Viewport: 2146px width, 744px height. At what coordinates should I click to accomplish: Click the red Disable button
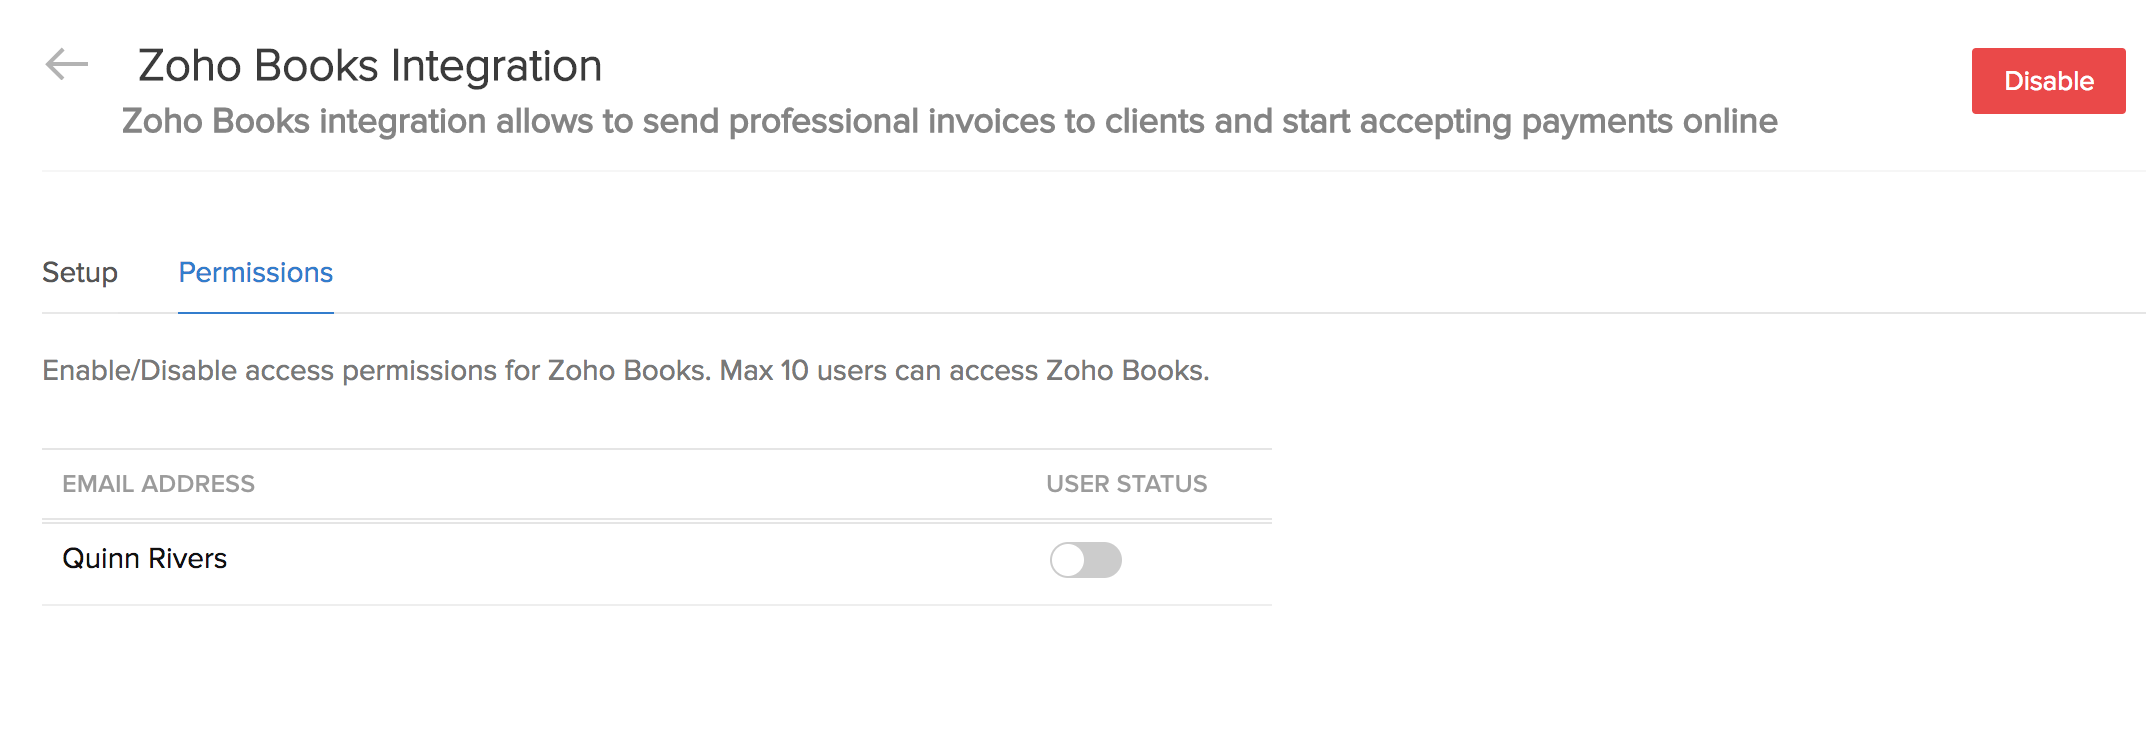click(2048, 81)
